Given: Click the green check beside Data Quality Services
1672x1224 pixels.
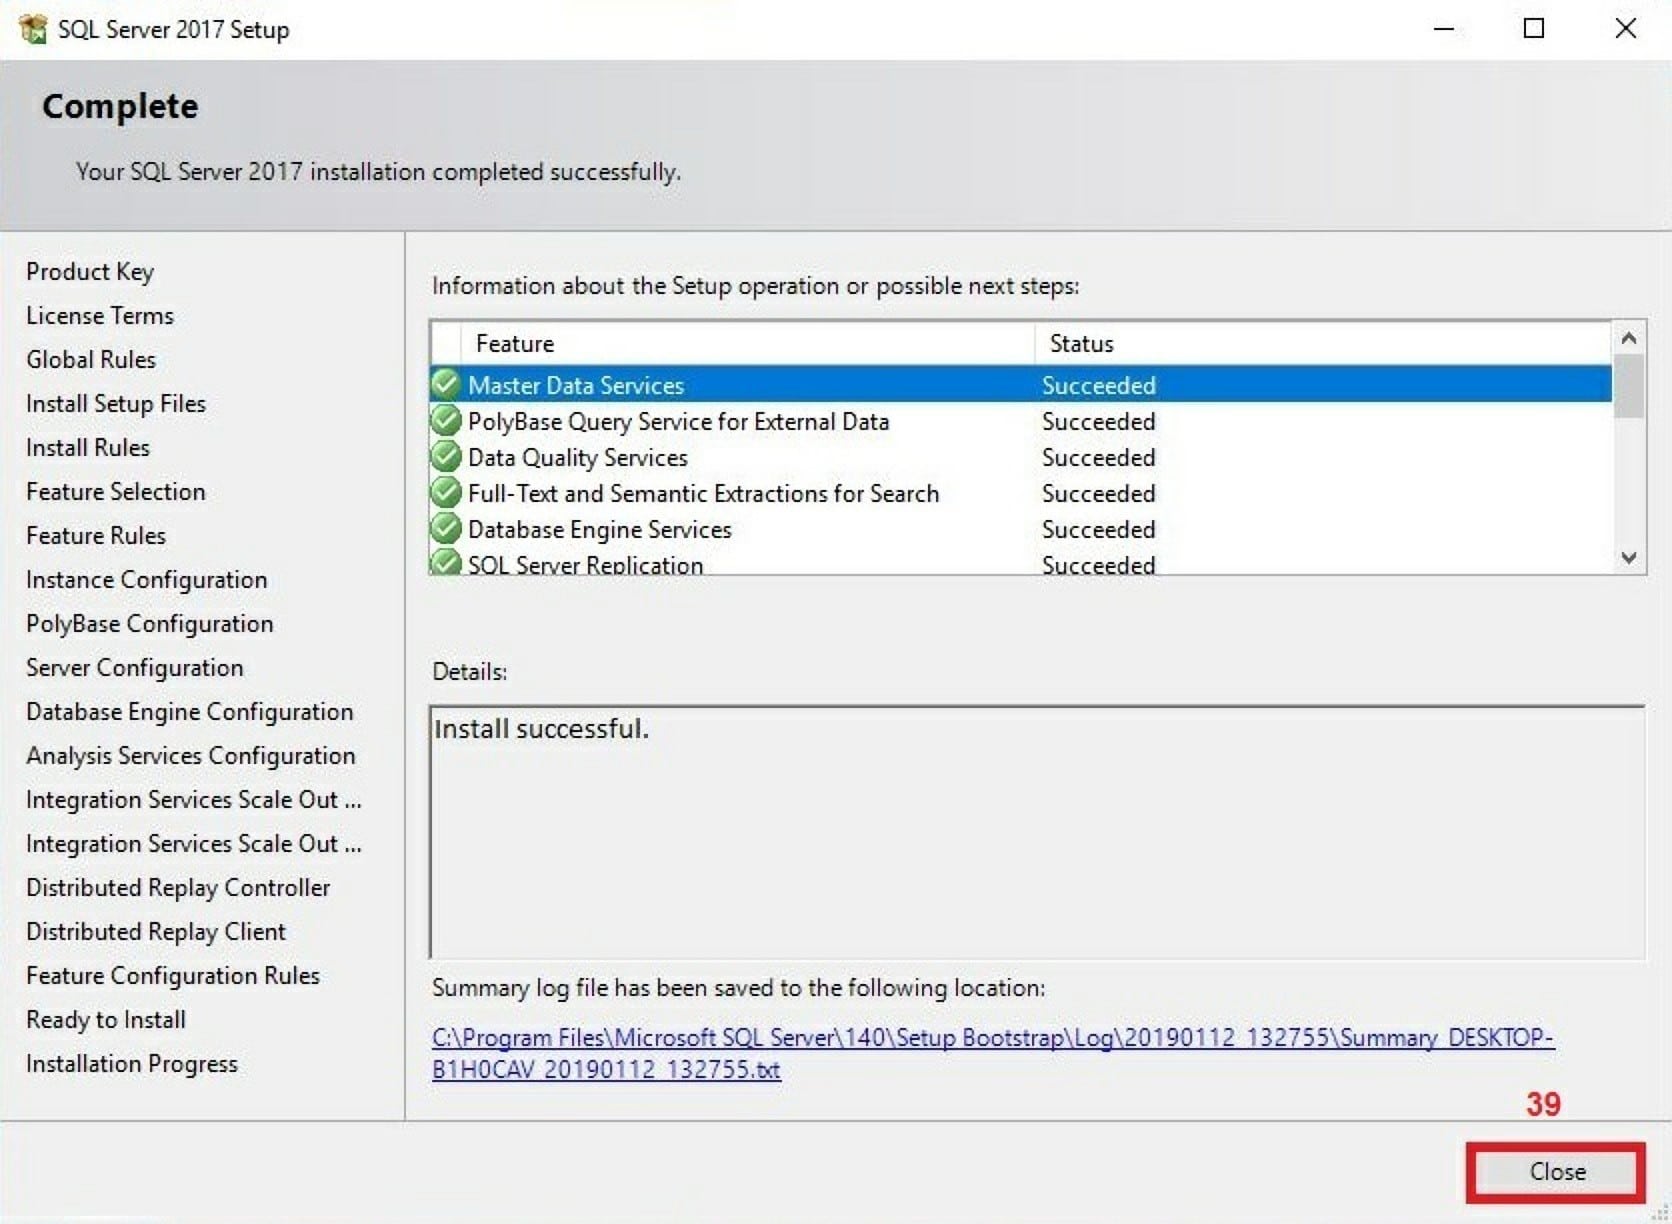Looking at the screenshot, I should pos(446,456).
